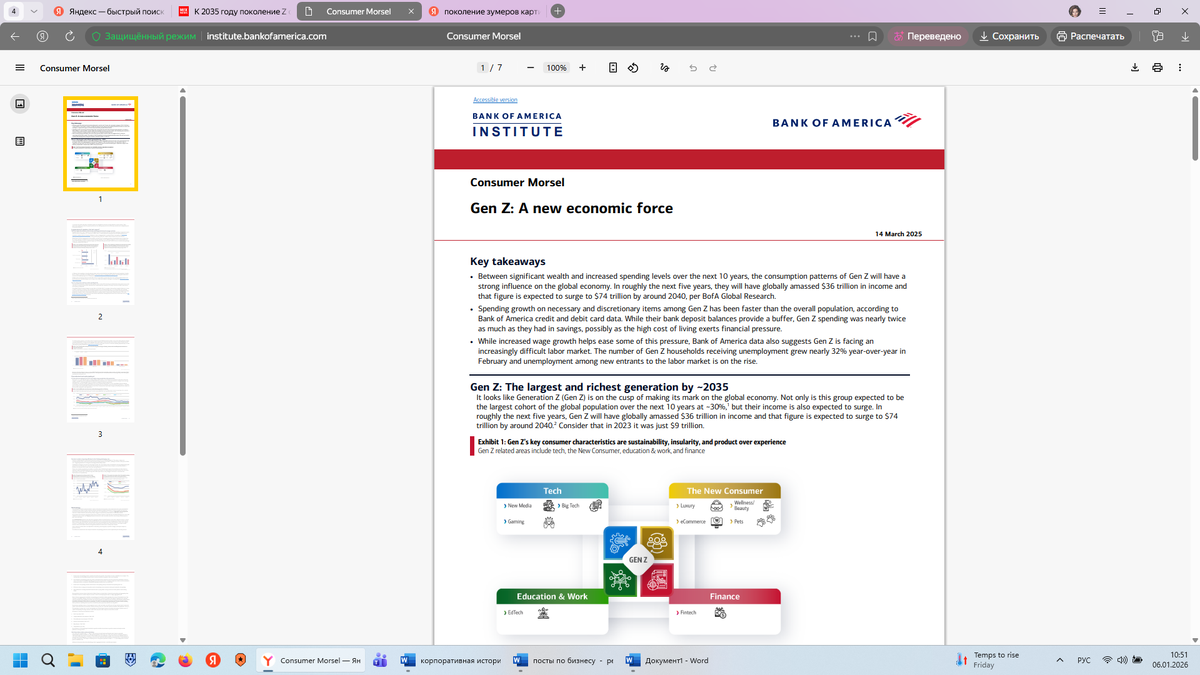
Task: Select page 1 thumbnail
Action: click(100, 143)
